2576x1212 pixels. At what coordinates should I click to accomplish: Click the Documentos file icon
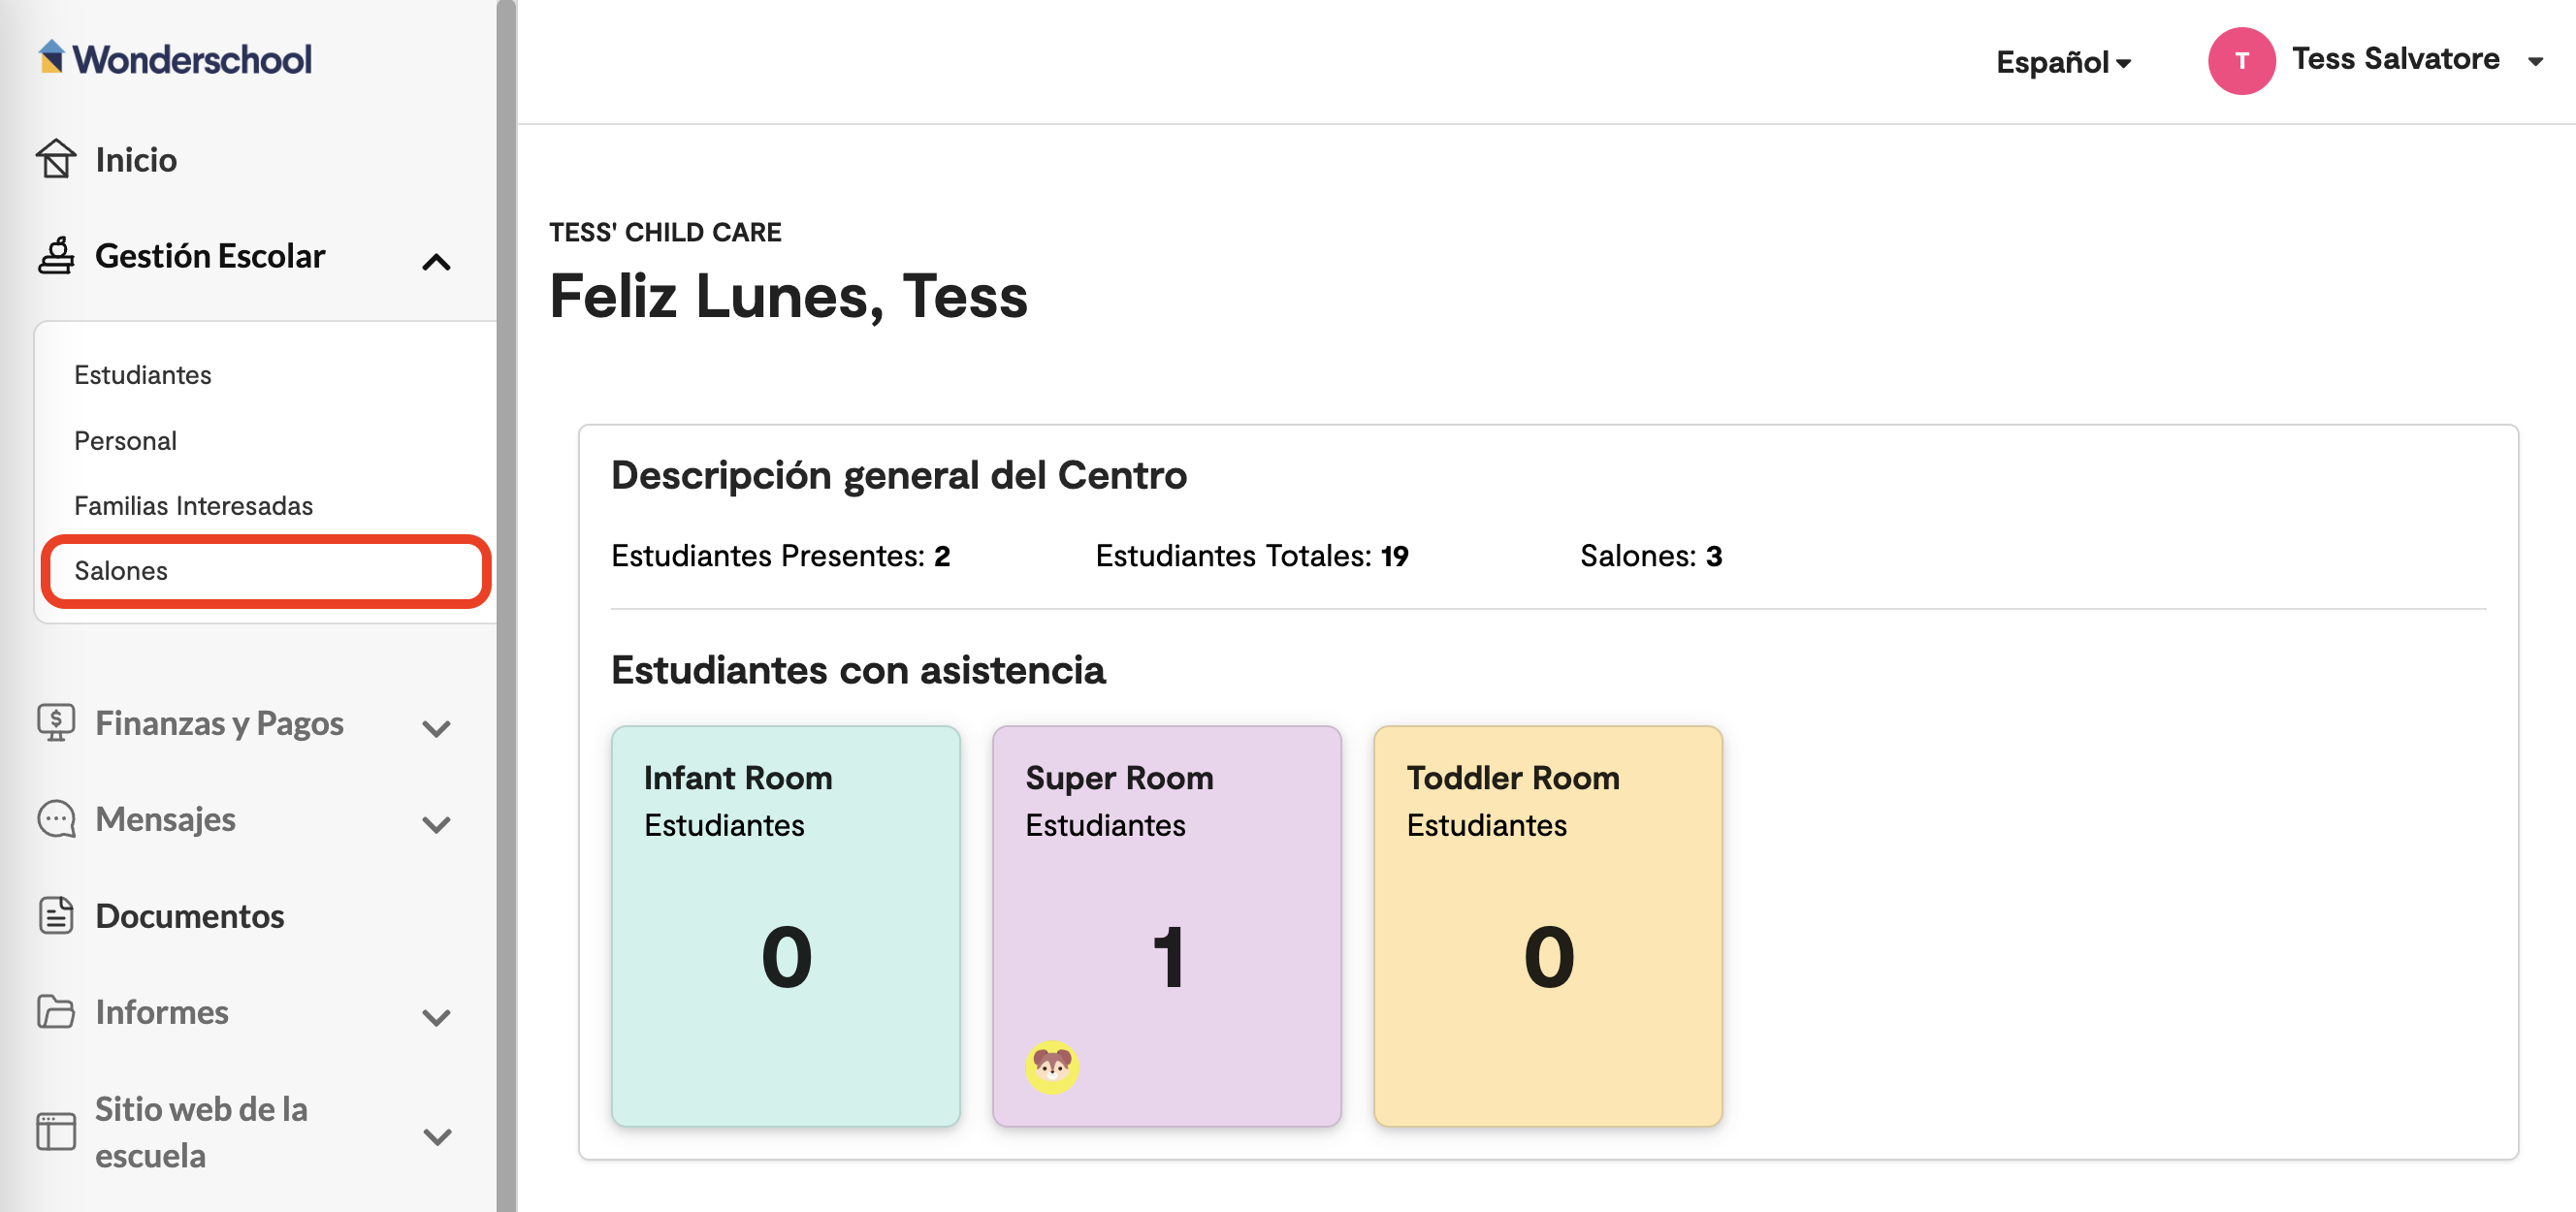(56, 915)
